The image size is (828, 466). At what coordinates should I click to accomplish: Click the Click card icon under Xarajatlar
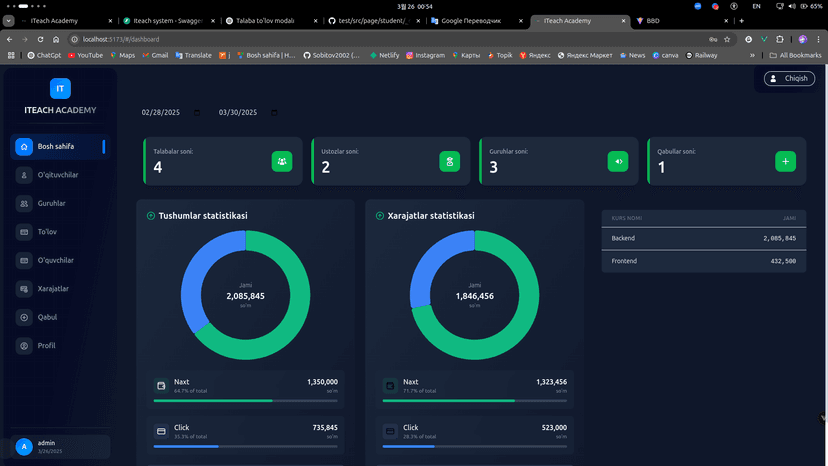coord(390,431)
